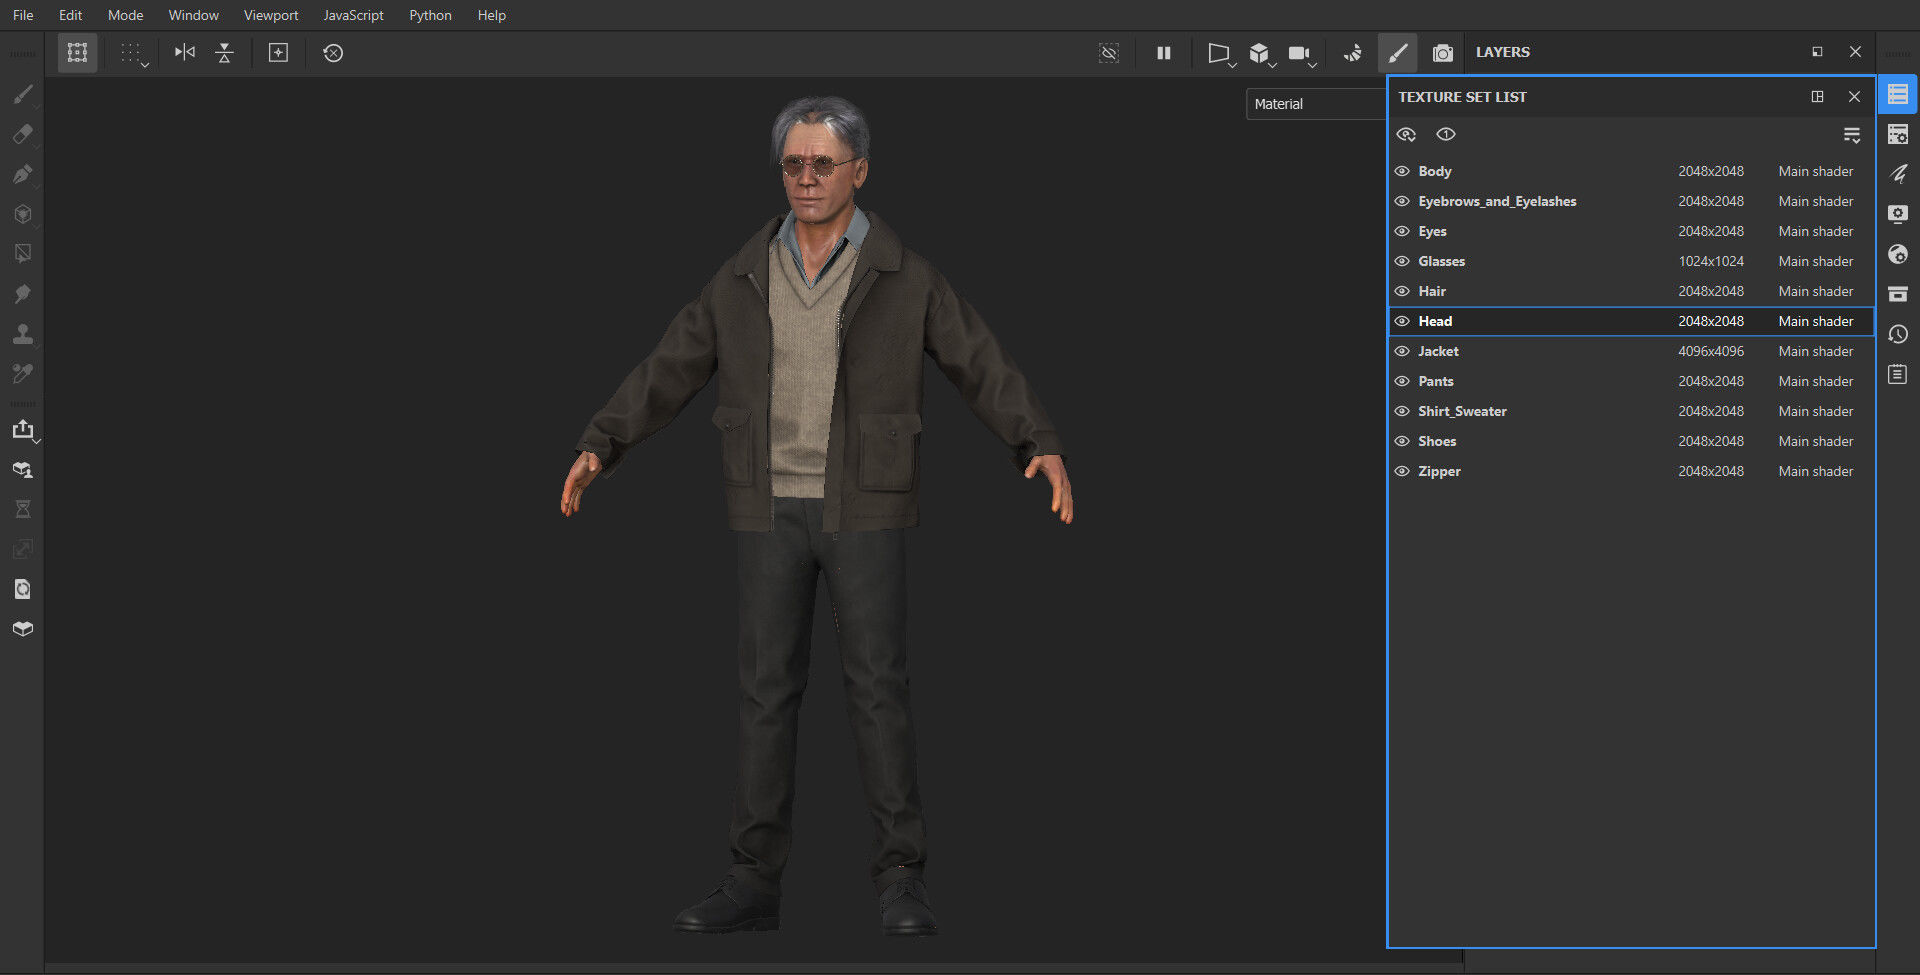Image resolution: width=1920 pixels, height=975 pixels.
Task: Click the rotating-arrows icon beside the camera dropdown
Action: pyautogui.click(x=1353, y=53)
